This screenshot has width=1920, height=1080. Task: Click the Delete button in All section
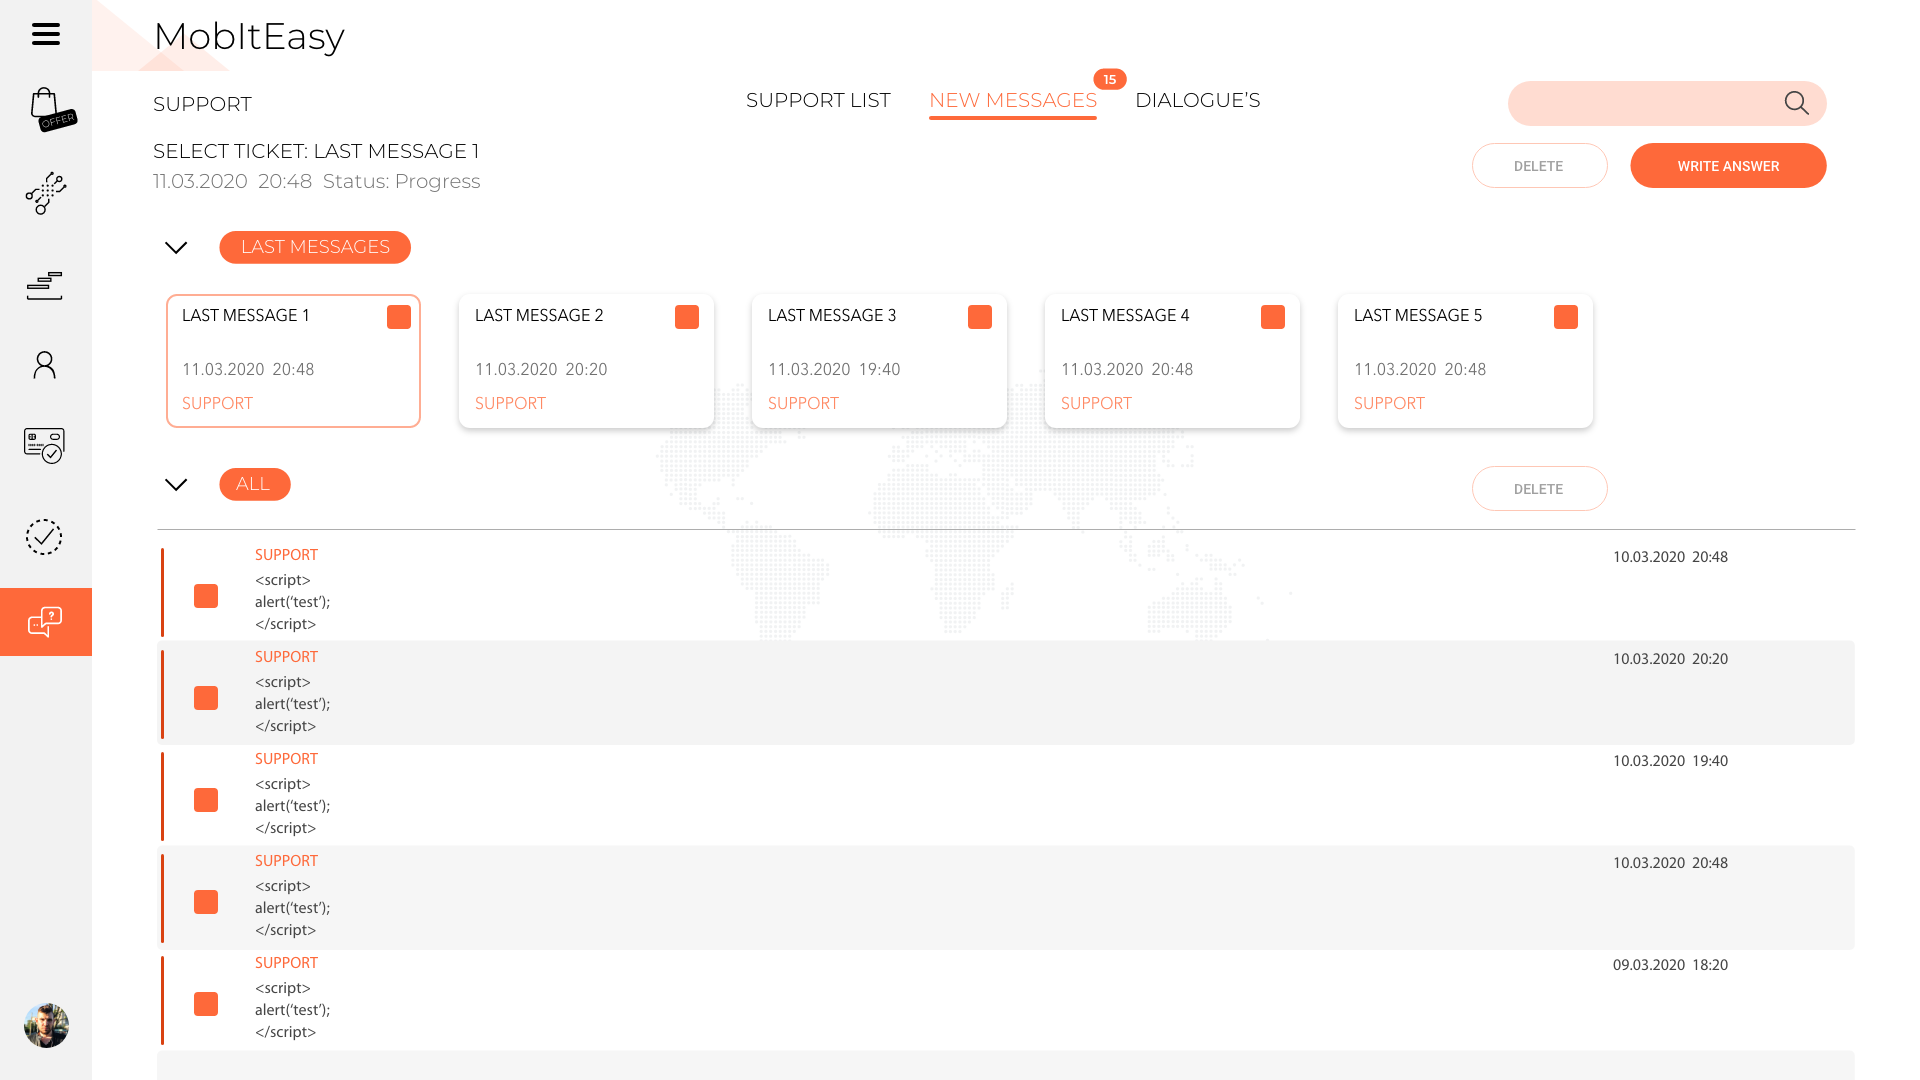(x=1539, y=489)
